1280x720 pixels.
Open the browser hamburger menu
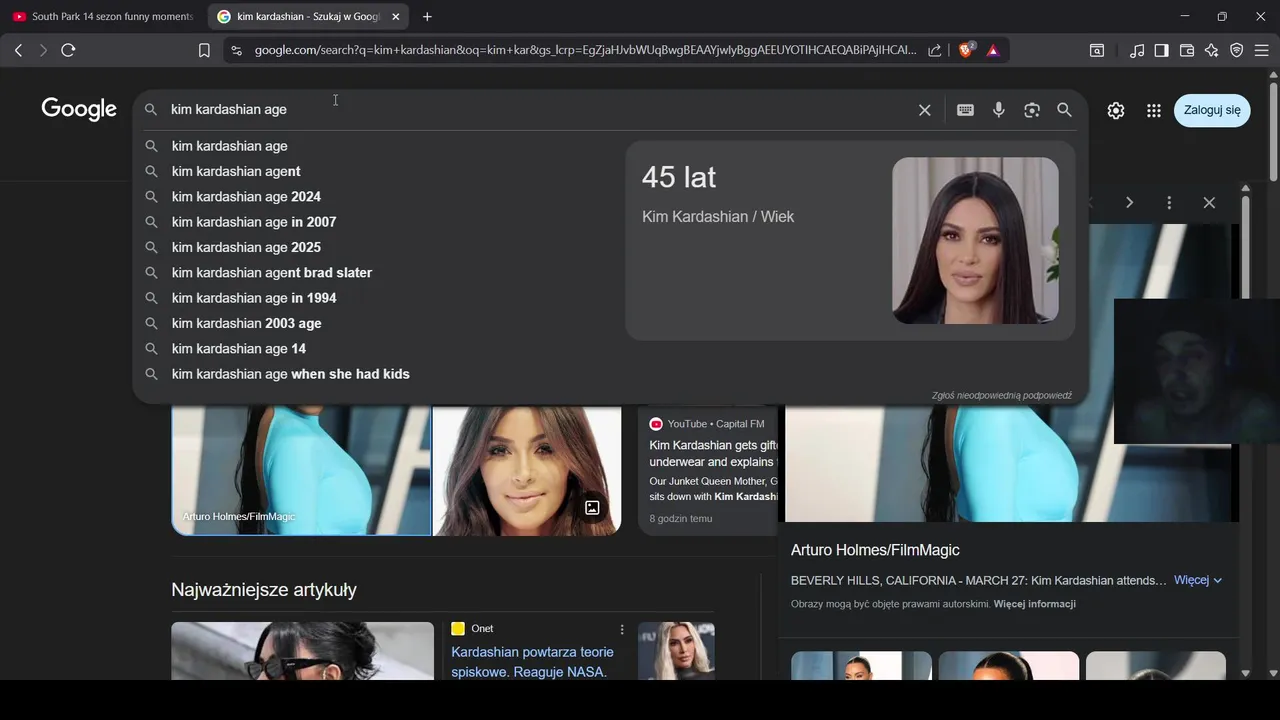point(1262,50)
